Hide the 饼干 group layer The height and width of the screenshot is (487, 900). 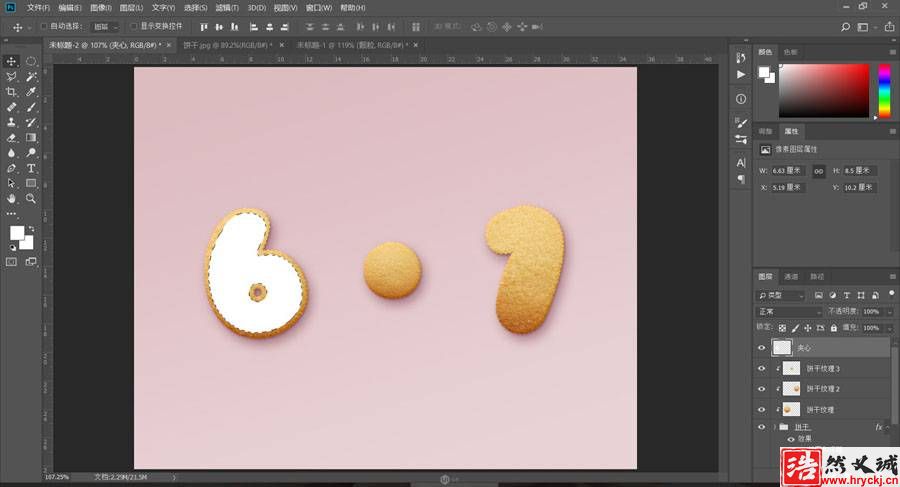[762, 427]
